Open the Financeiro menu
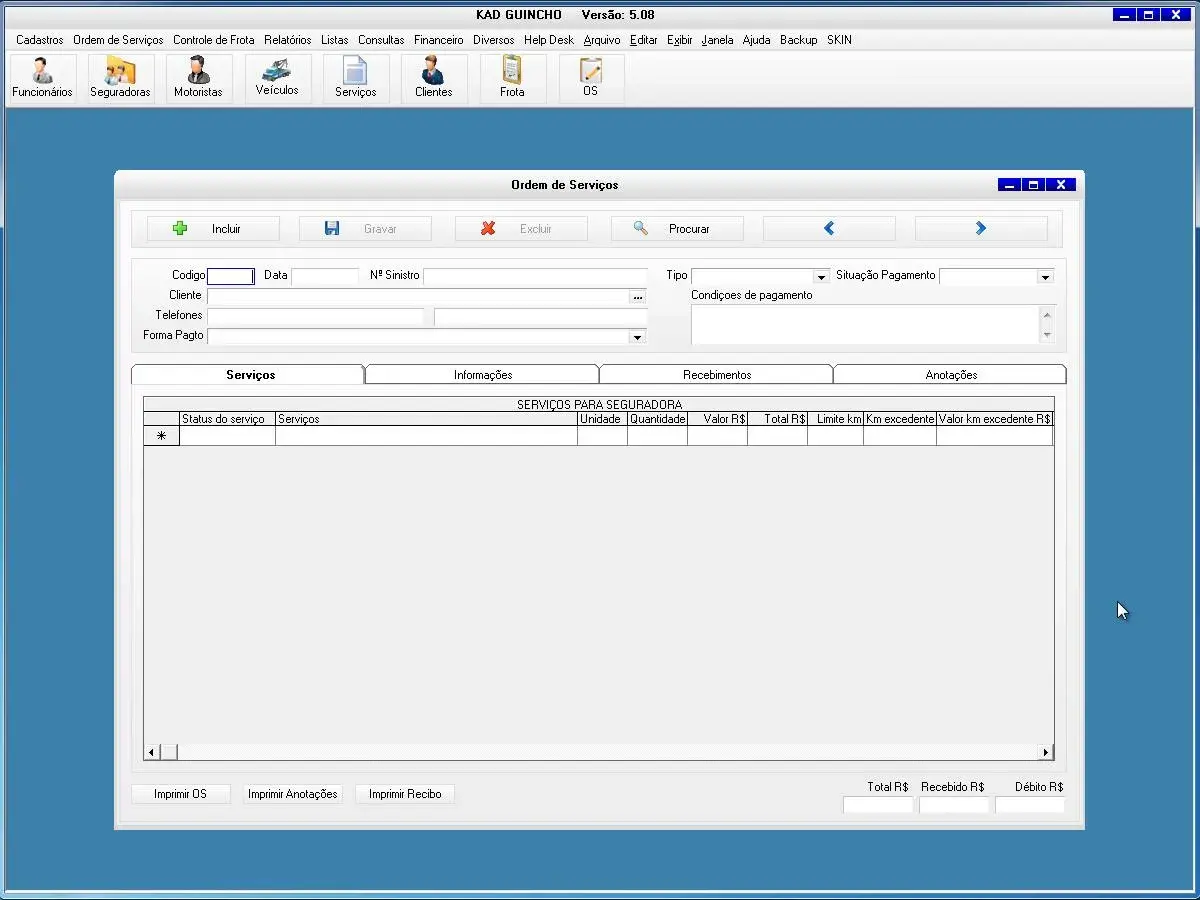This screenshot has width=1200, height=900. click(x=438, y=40)
